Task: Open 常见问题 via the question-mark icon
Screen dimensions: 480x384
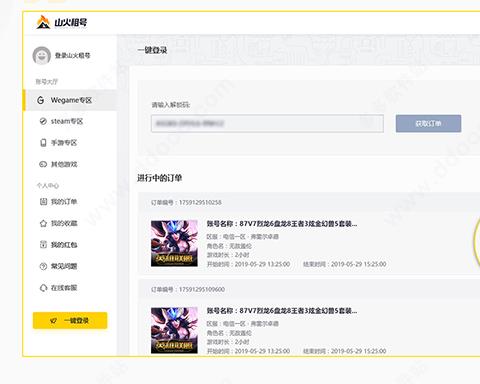Action: click(x=43, y=266)
